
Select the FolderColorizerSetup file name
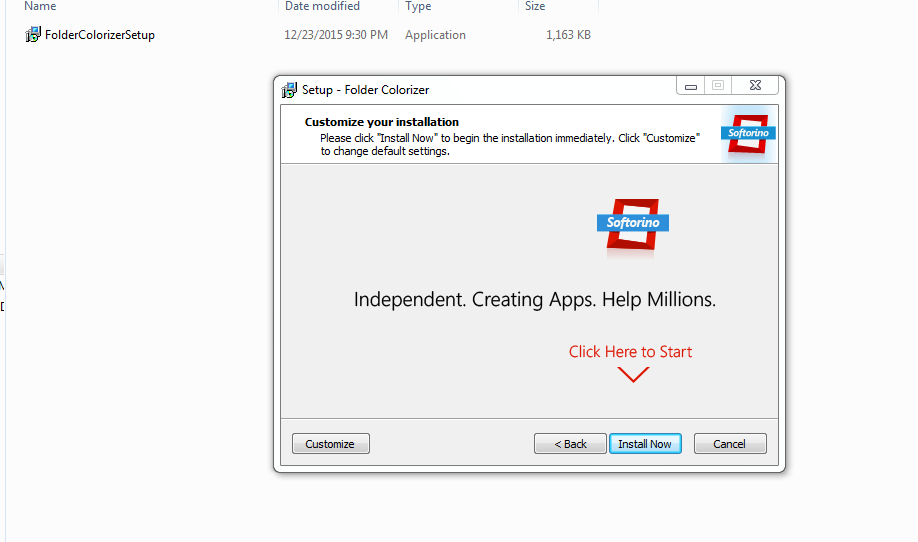tap(100, 35)
